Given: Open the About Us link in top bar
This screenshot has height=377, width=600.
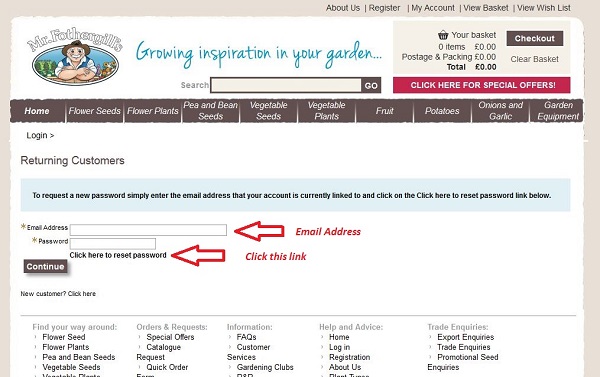Looking at the screenshot, I should coord(343,8).
